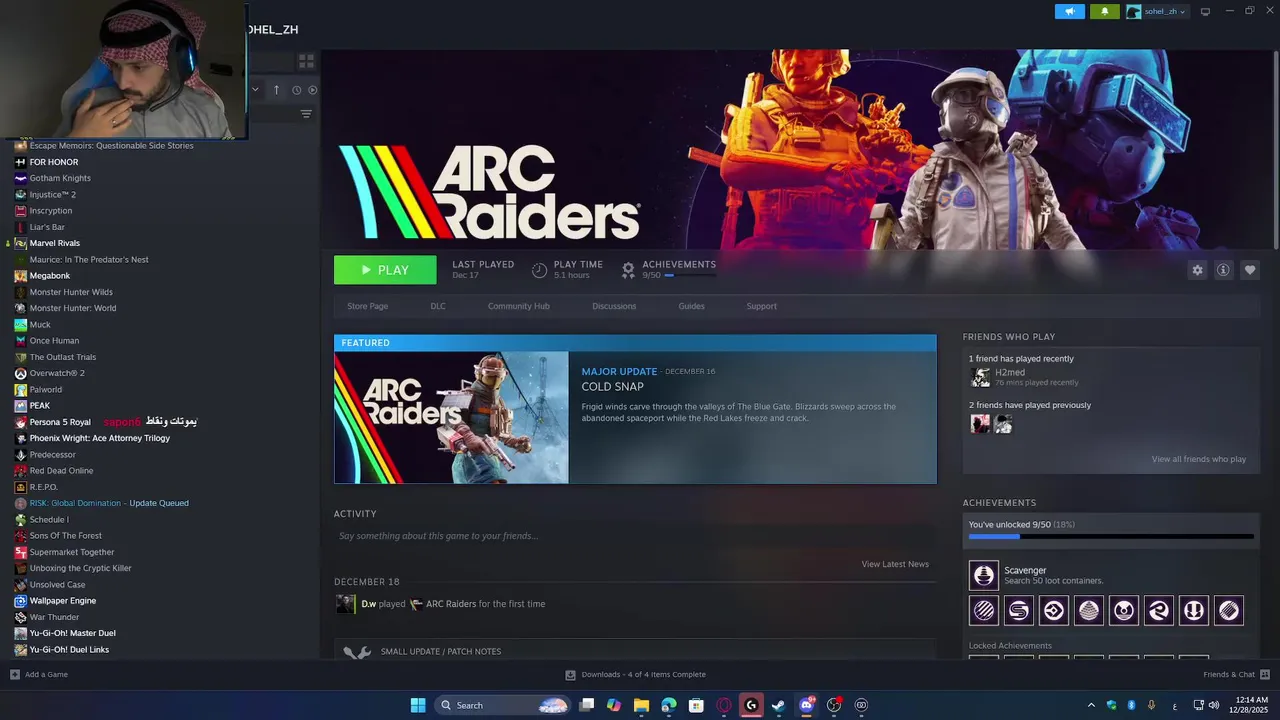
Task: Open Windows Start menu
Action: tap(418, 705)
